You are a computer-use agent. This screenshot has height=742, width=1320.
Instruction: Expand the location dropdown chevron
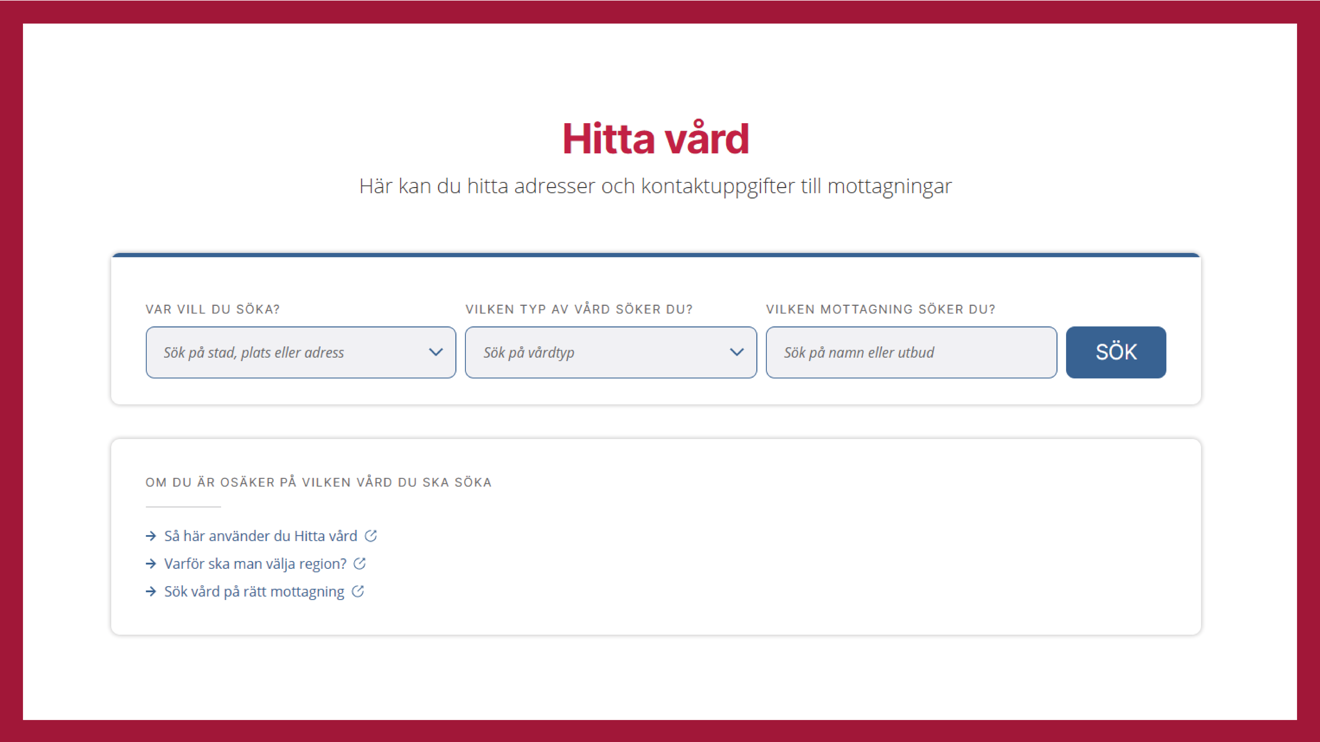[435, 352]
